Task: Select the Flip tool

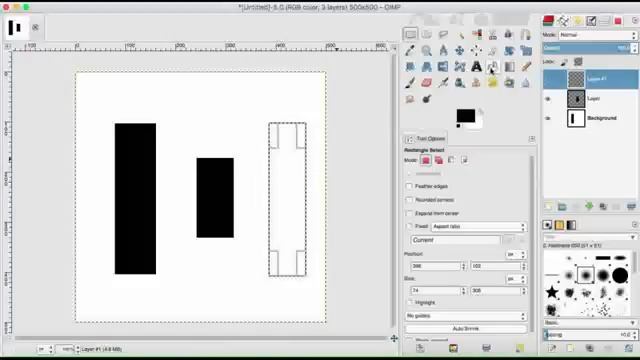Action: coord(443,67)
